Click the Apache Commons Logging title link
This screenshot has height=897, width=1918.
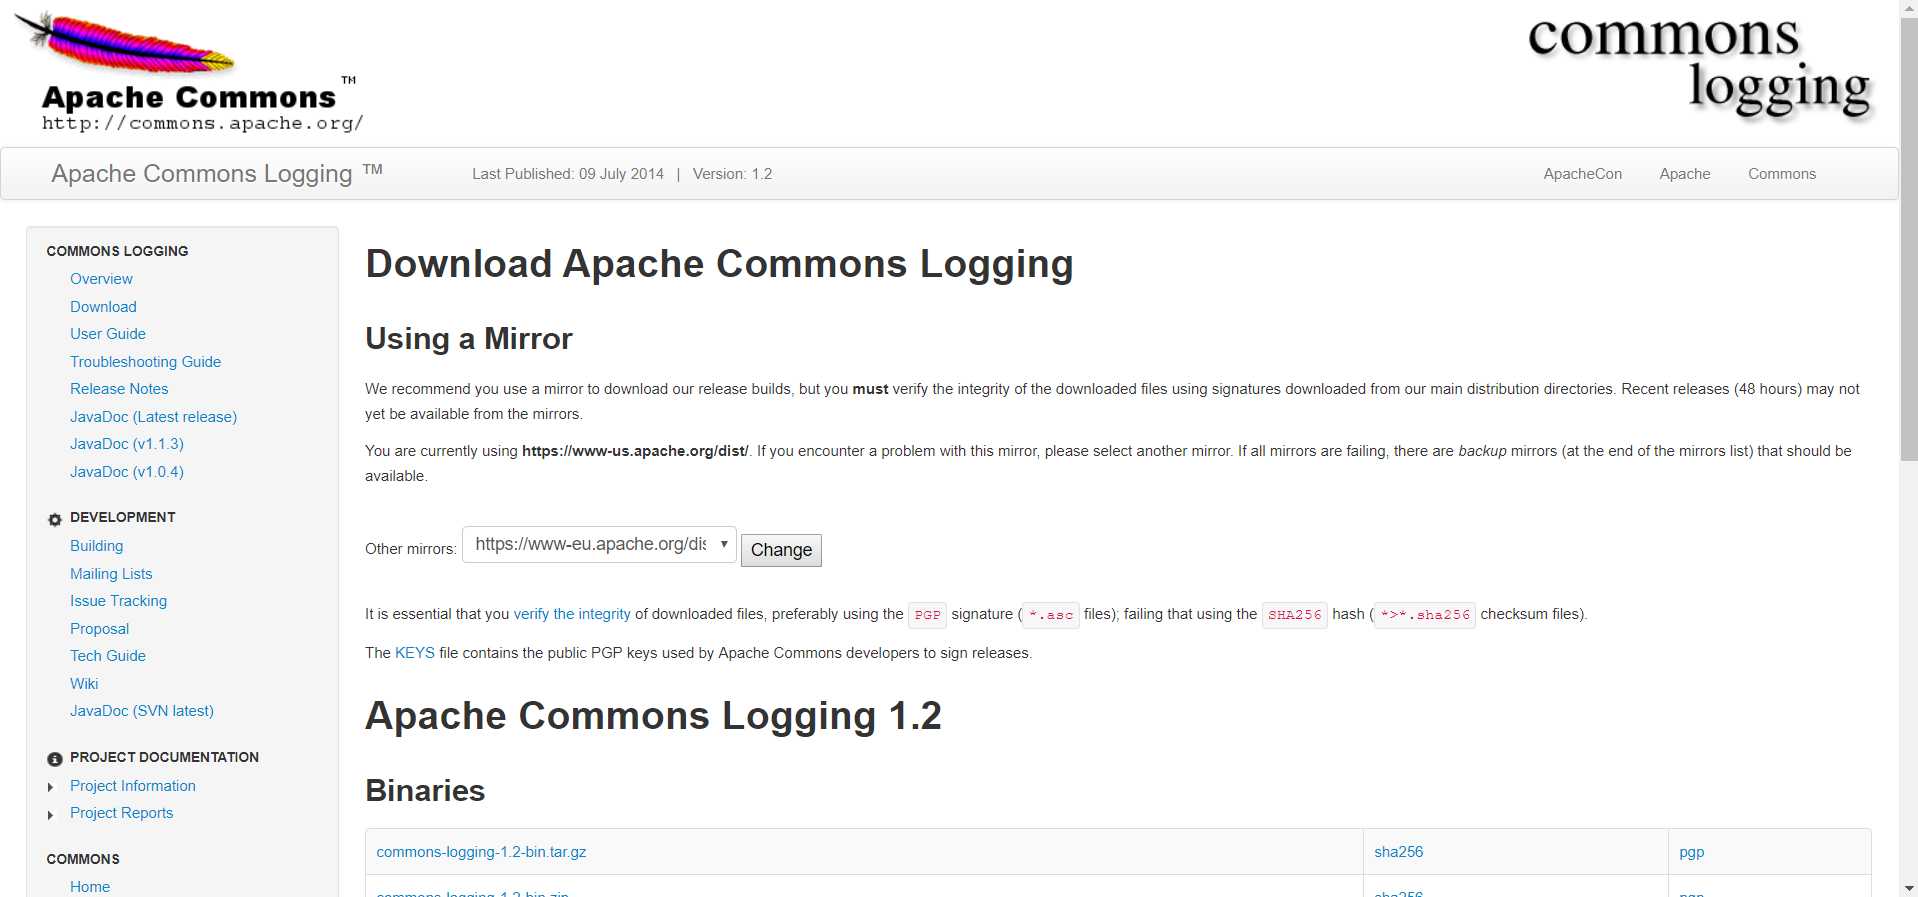click(x=217, y=173)
